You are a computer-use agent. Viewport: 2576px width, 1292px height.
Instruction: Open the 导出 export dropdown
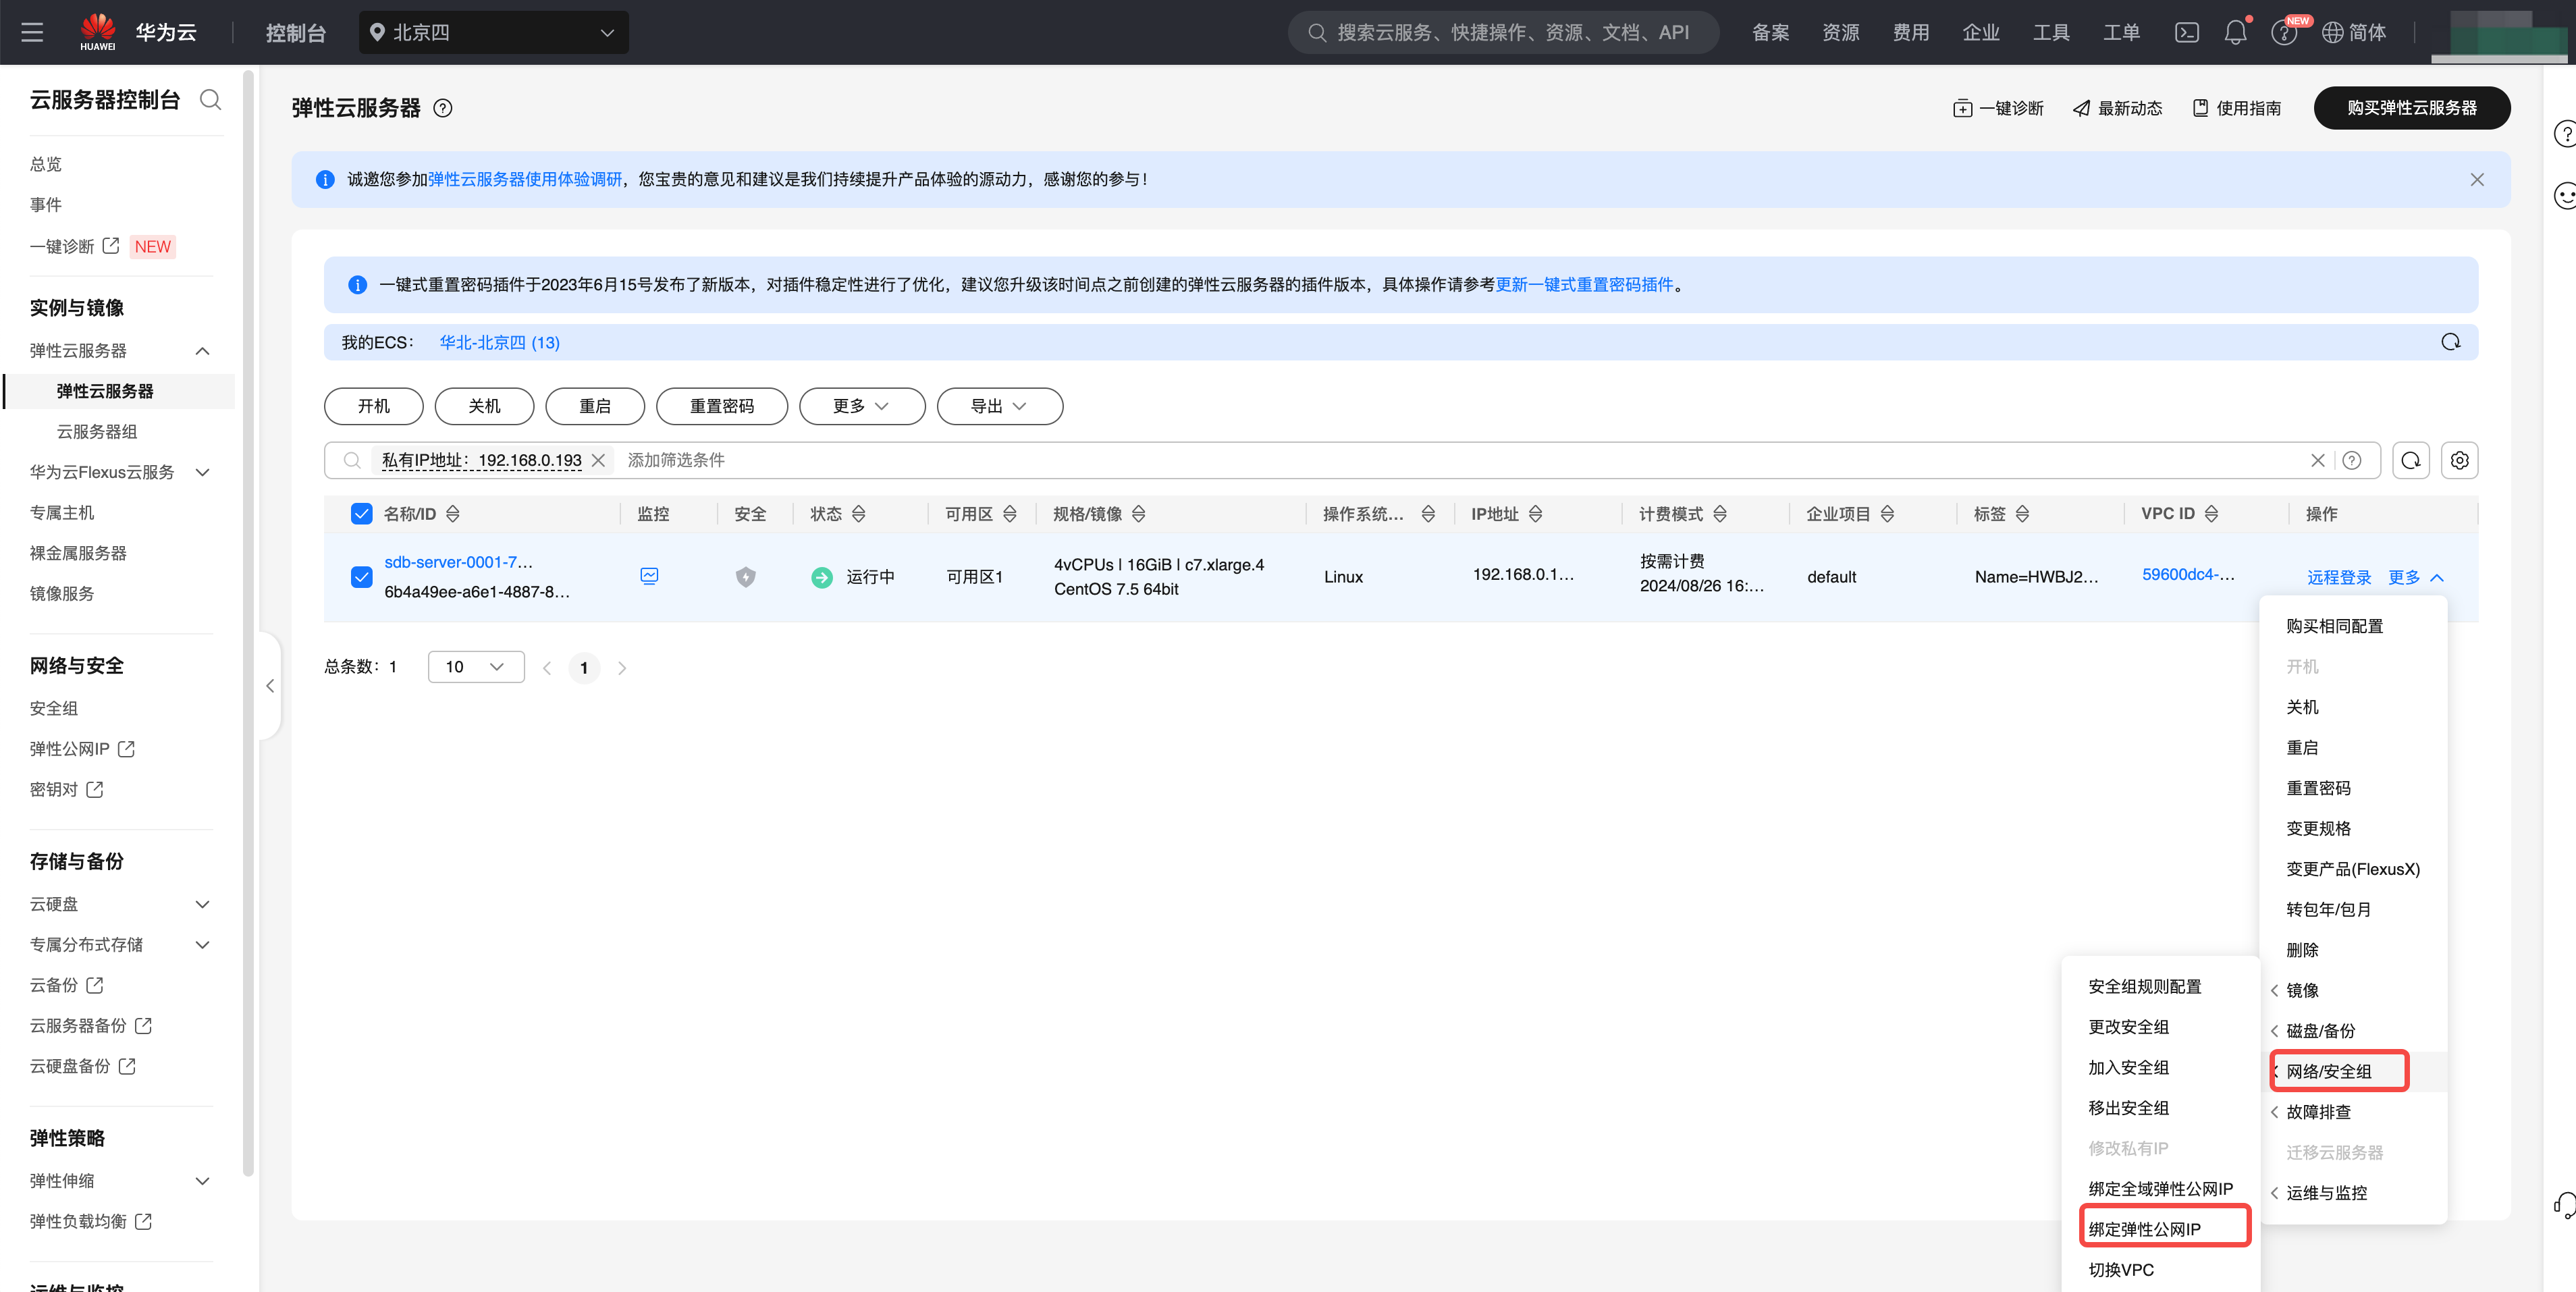pos(999,406)
